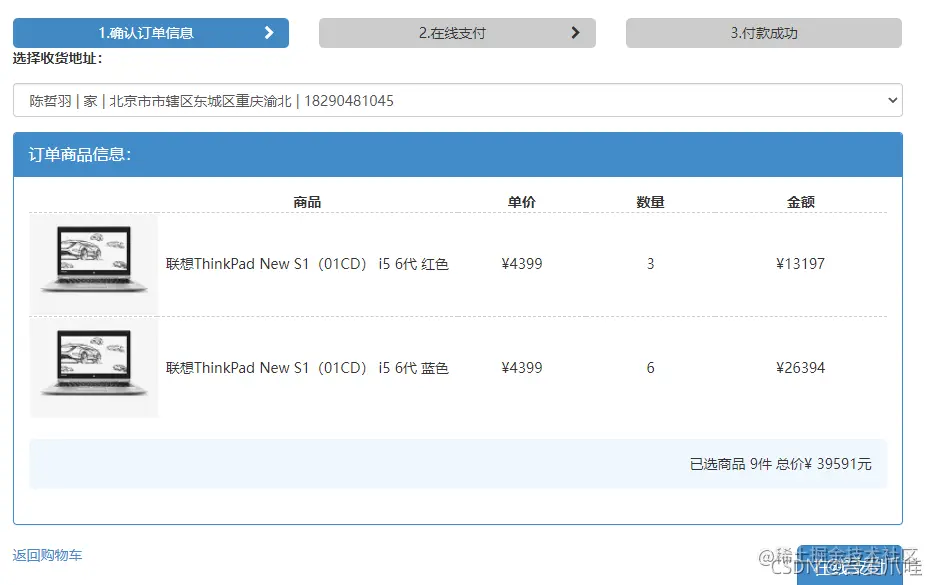Click the product name 联想ThinkPad New S1 红色
This screenshot has width=937, height=585.
[x=307, y=263]
